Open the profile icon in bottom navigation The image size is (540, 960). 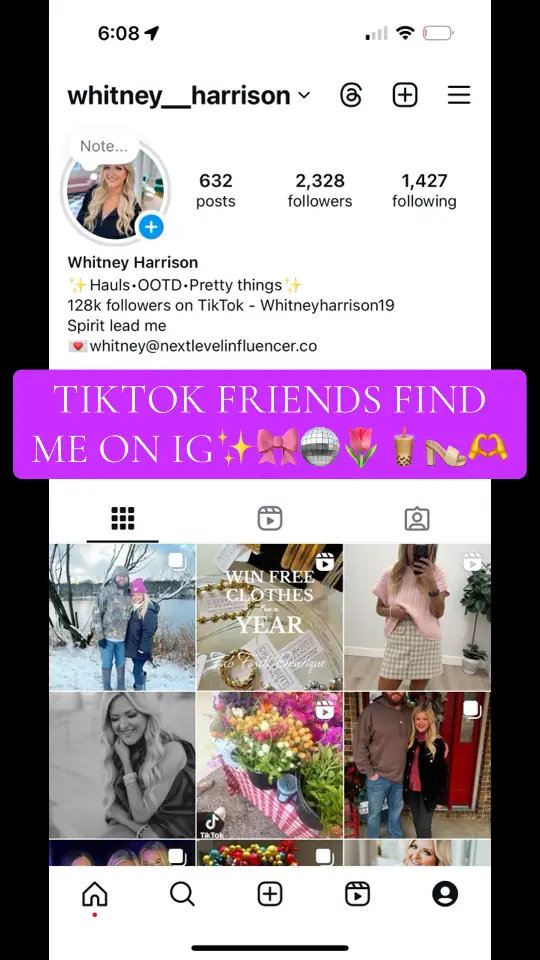[x=445, y=894]
